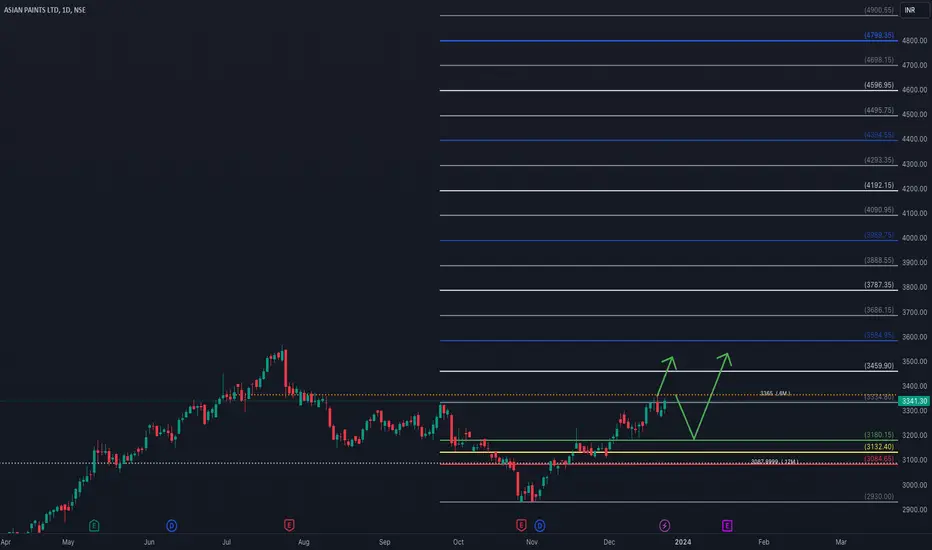The height and width of the screenshot is (550, 932).
Task: Click the Mar label on the time axis
Action: pos(841,542)
